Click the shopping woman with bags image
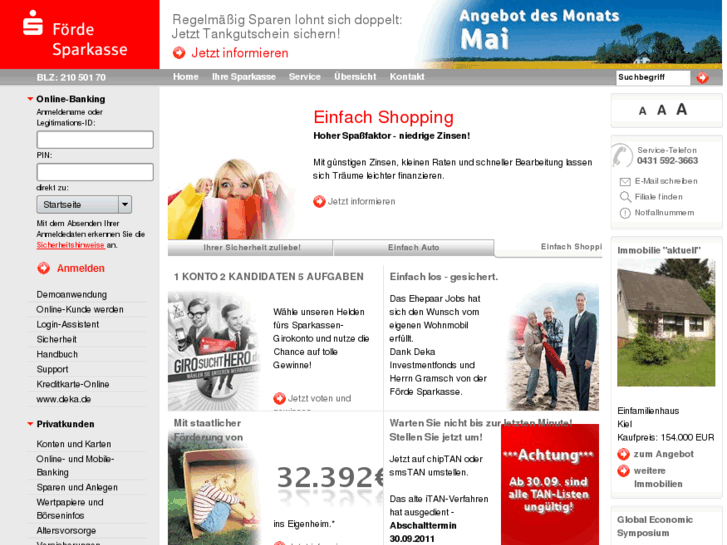Viewport: 727px width, 545px height. pos(230,199)
